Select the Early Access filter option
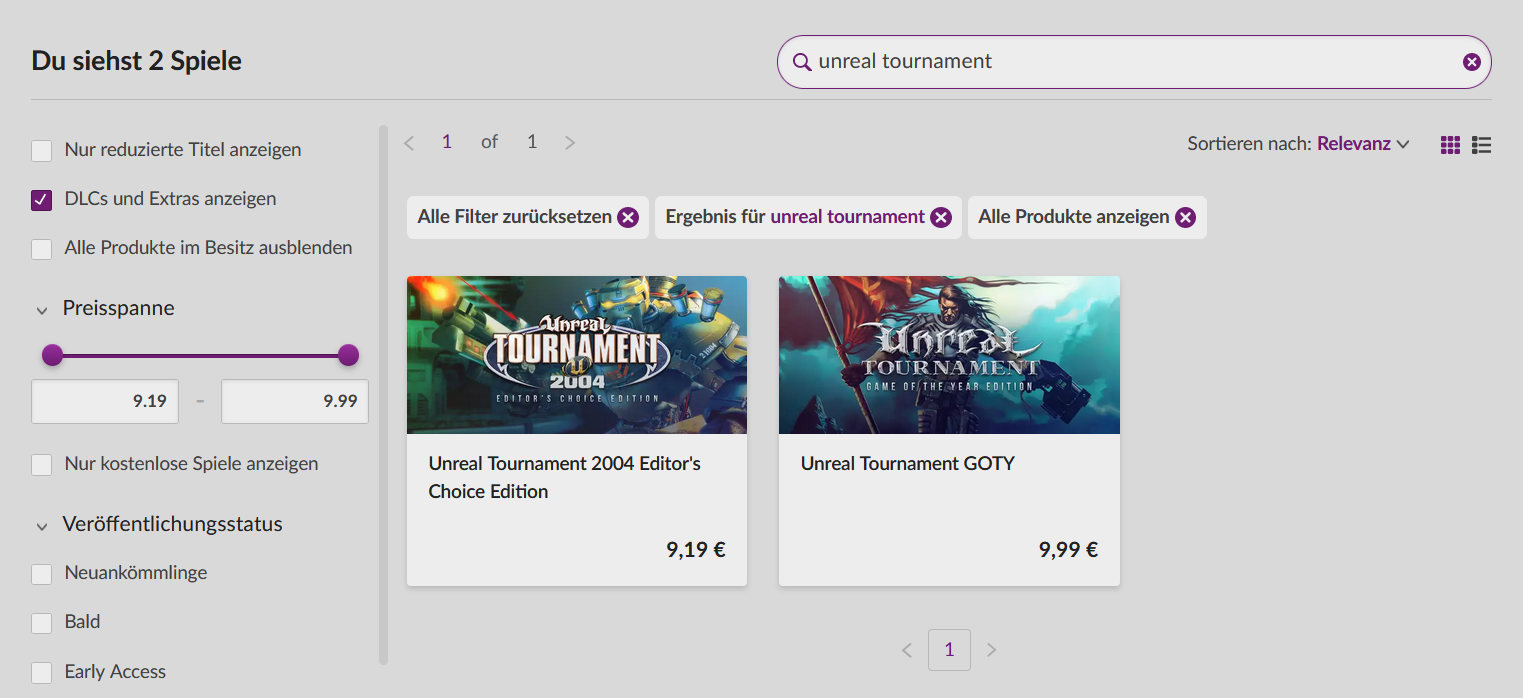 pyautogui.click(x=41, y=672)
